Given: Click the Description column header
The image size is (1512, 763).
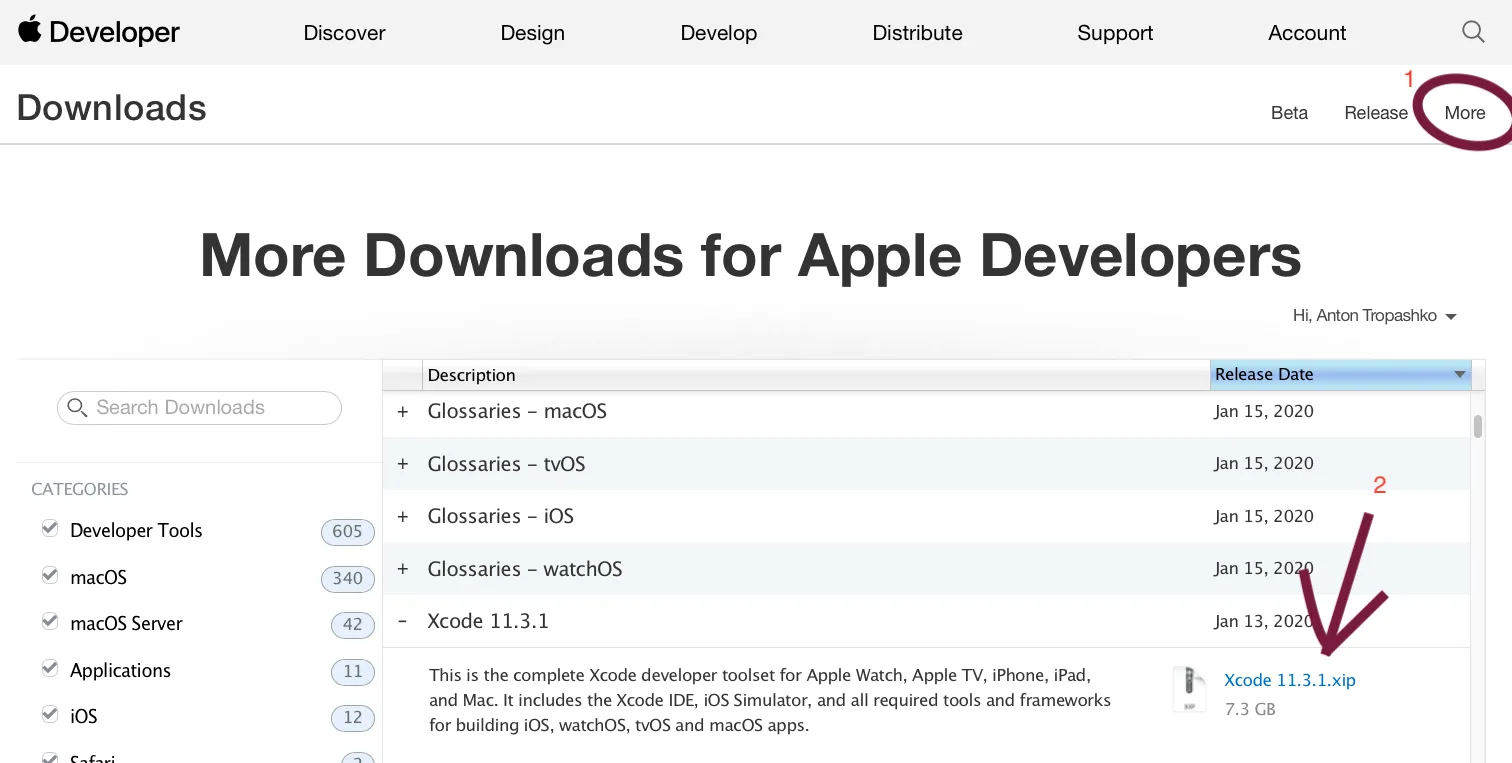Looking at the screenshot, I should [x=816, y=375].
